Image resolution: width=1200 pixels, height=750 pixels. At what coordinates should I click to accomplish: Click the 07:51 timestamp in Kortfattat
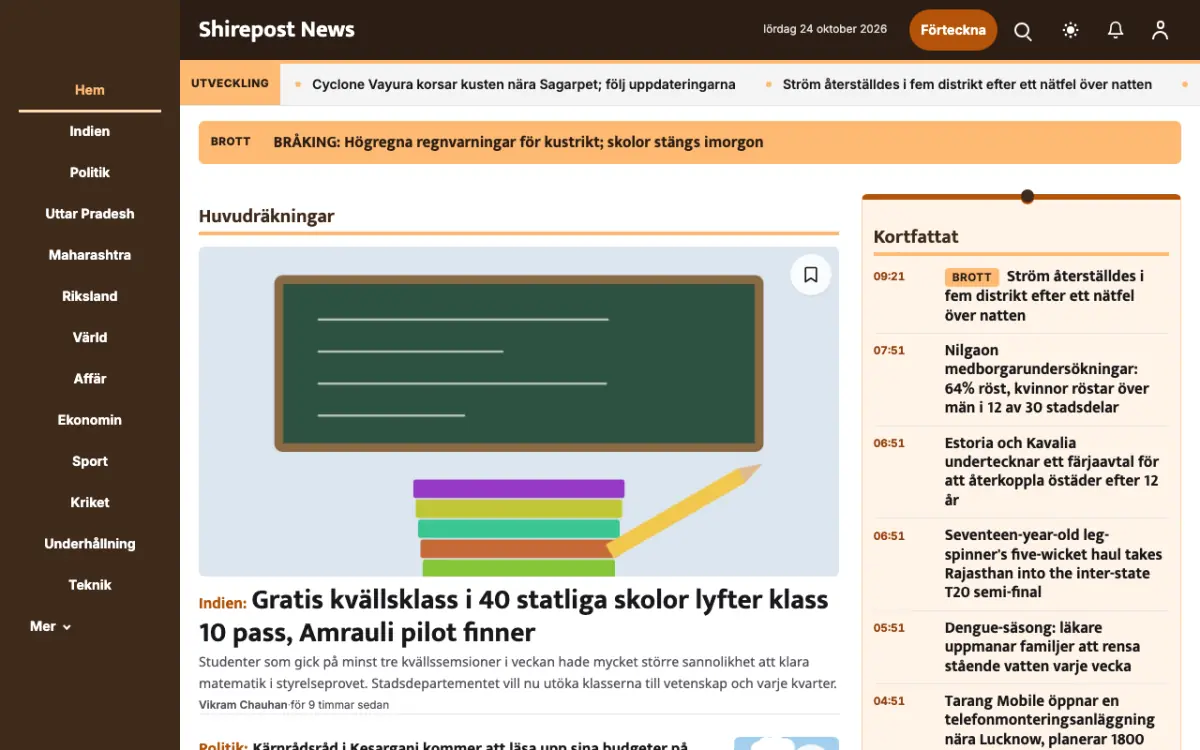pos(889,351)
